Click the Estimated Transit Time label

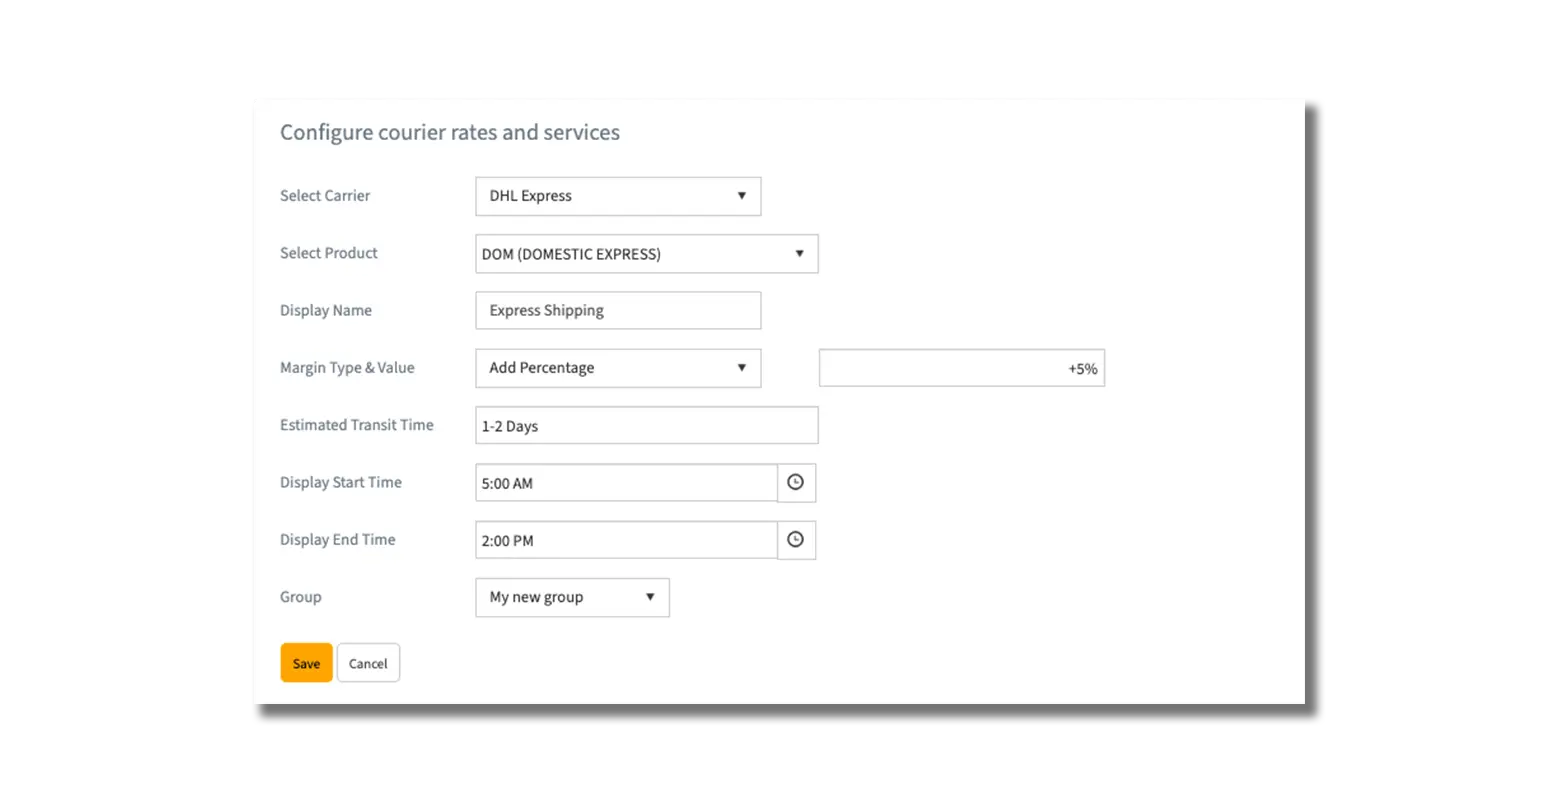357,425
